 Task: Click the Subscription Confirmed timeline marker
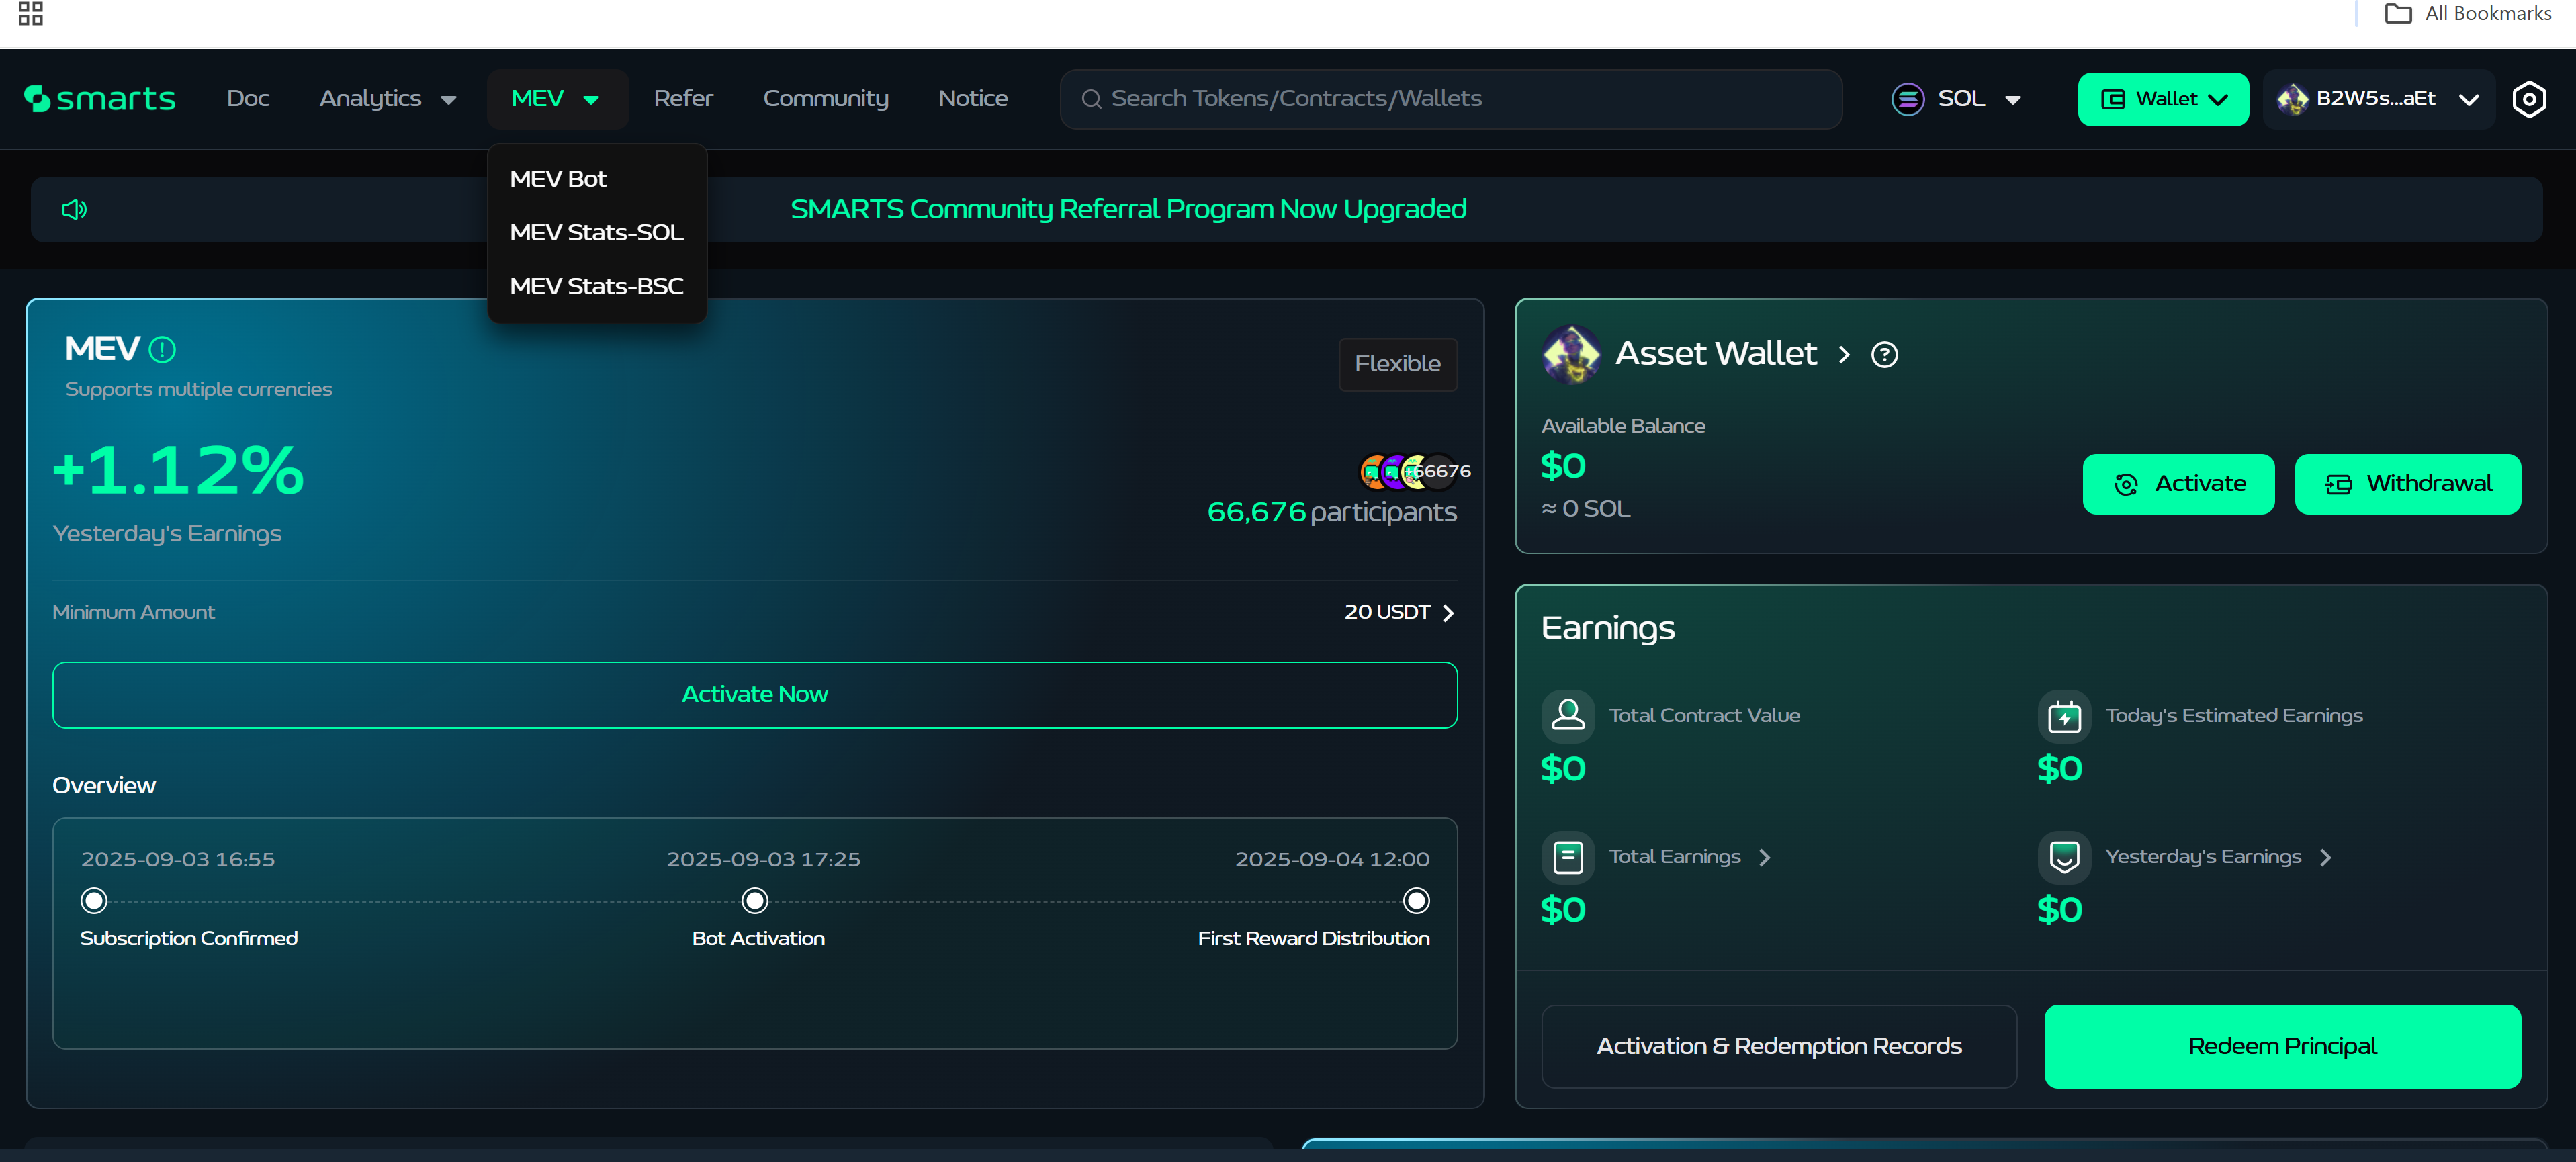94,901
